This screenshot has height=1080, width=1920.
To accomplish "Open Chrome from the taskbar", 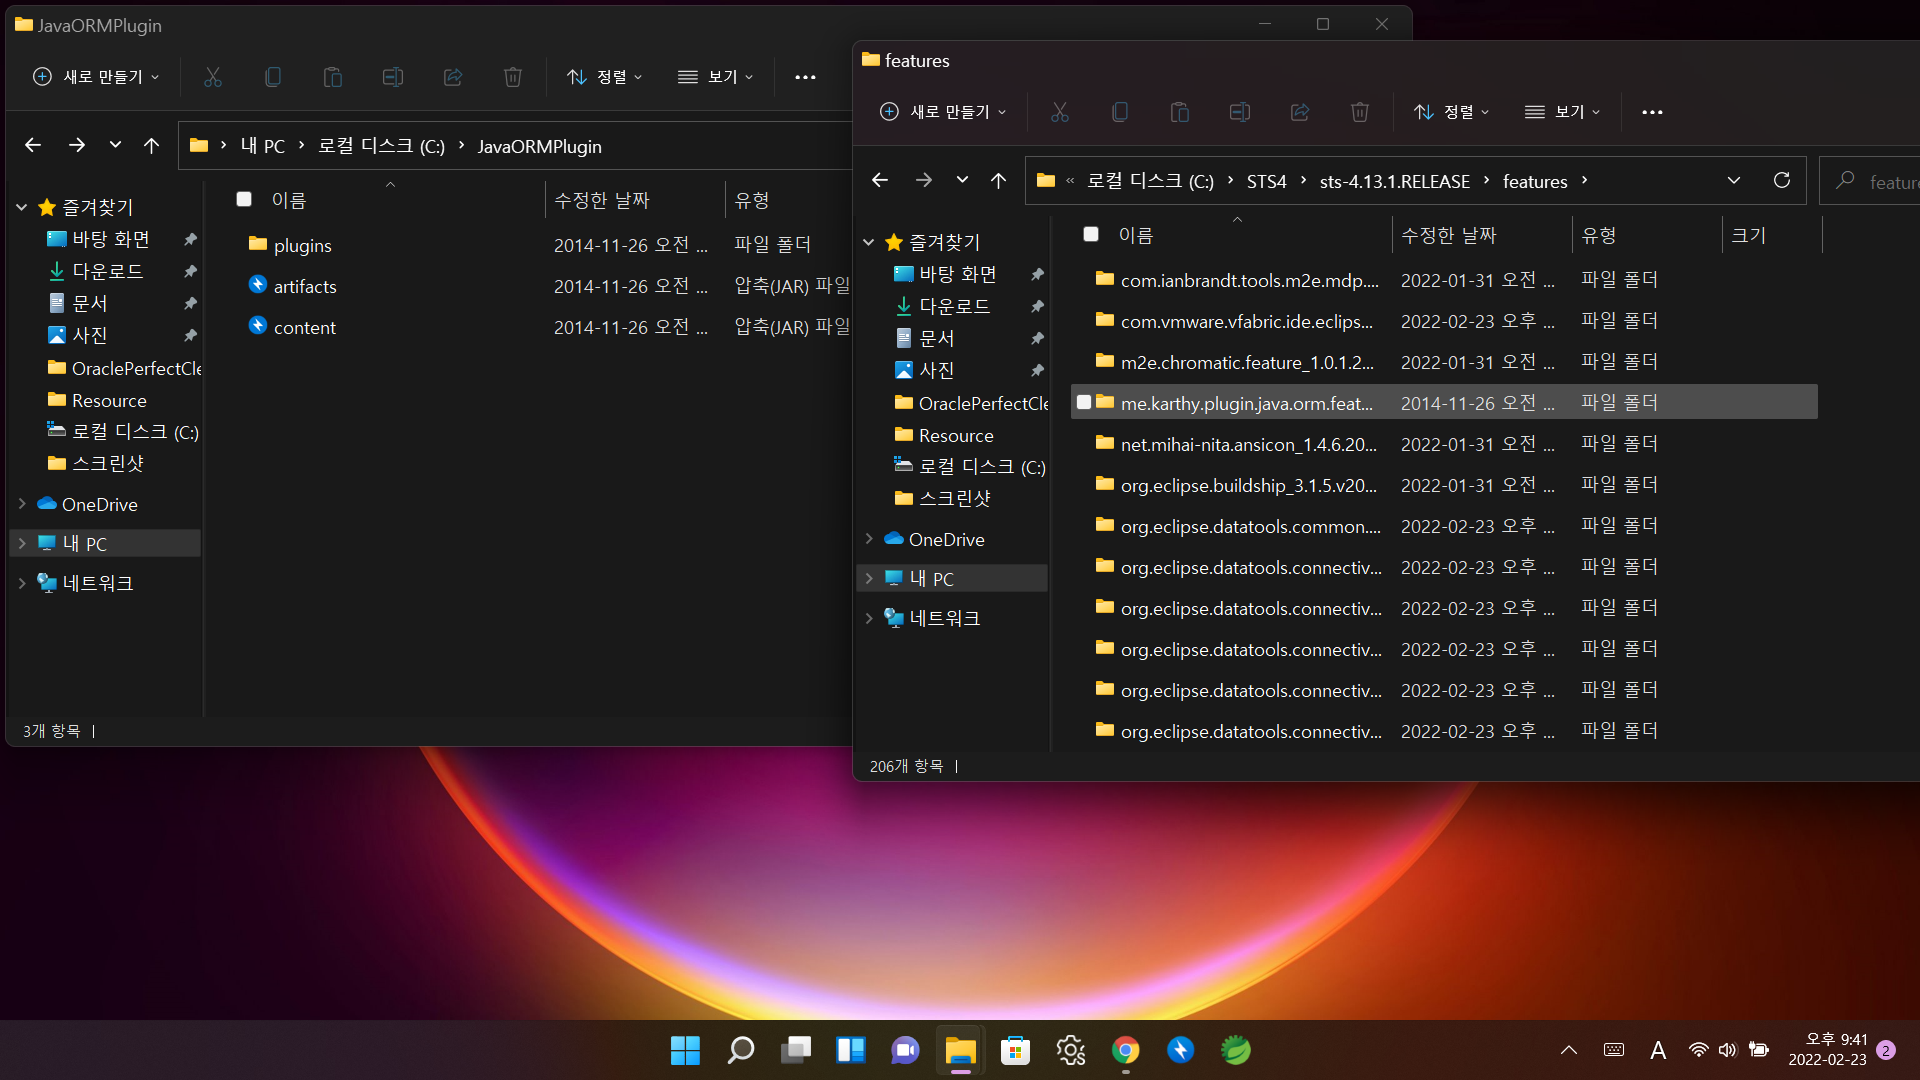I will pos(1125,1050).
